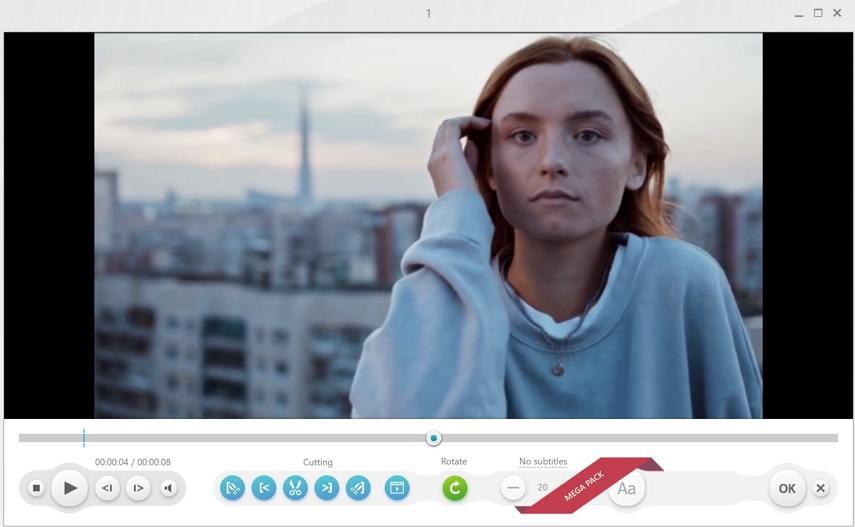Cut selection with scissors icon

(295, 488)
